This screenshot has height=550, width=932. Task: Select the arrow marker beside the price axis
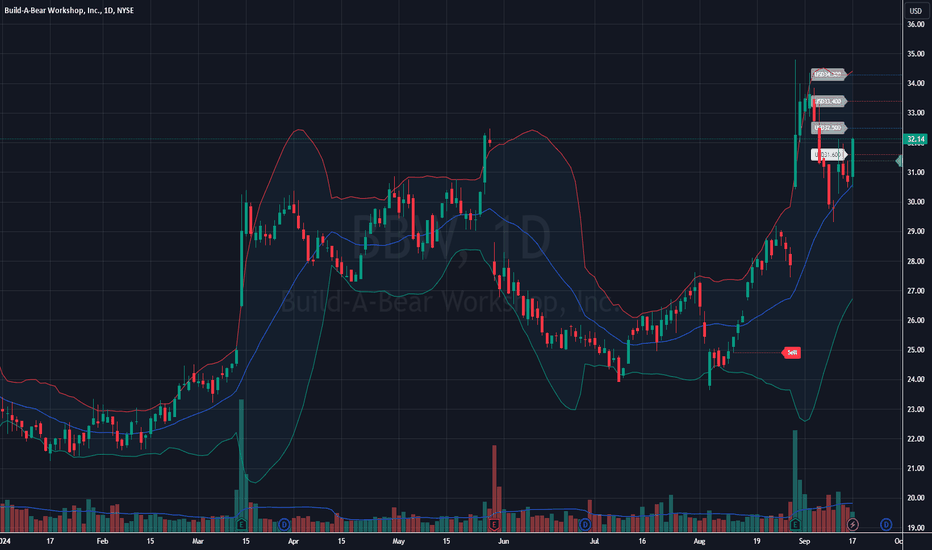(x=899, y=161)
